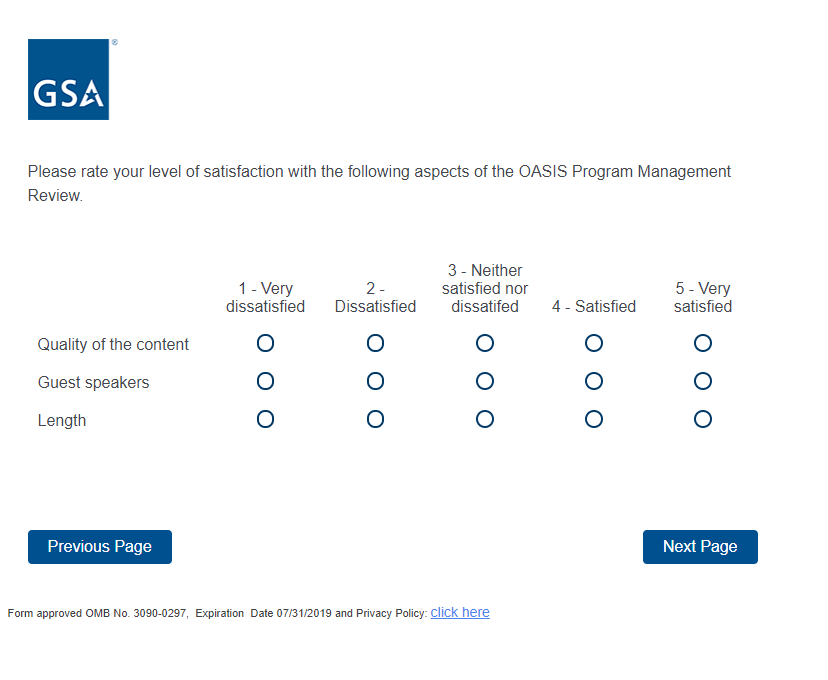This screenshot has width=828, height=680.
Task: Rate Quality of the content as Very dissatisfied
Action: (265, 343)
